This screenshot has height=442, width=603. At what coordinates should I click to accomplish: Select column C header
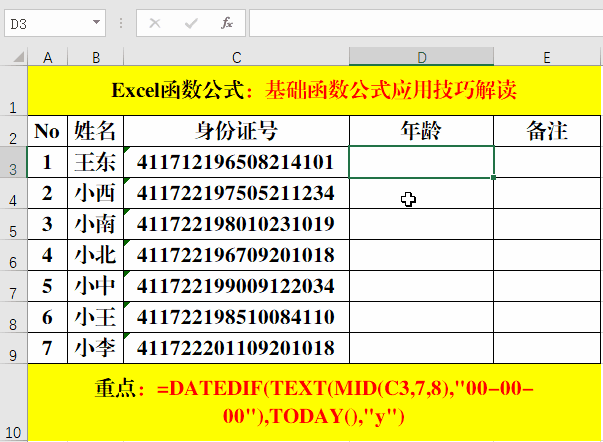237,57
